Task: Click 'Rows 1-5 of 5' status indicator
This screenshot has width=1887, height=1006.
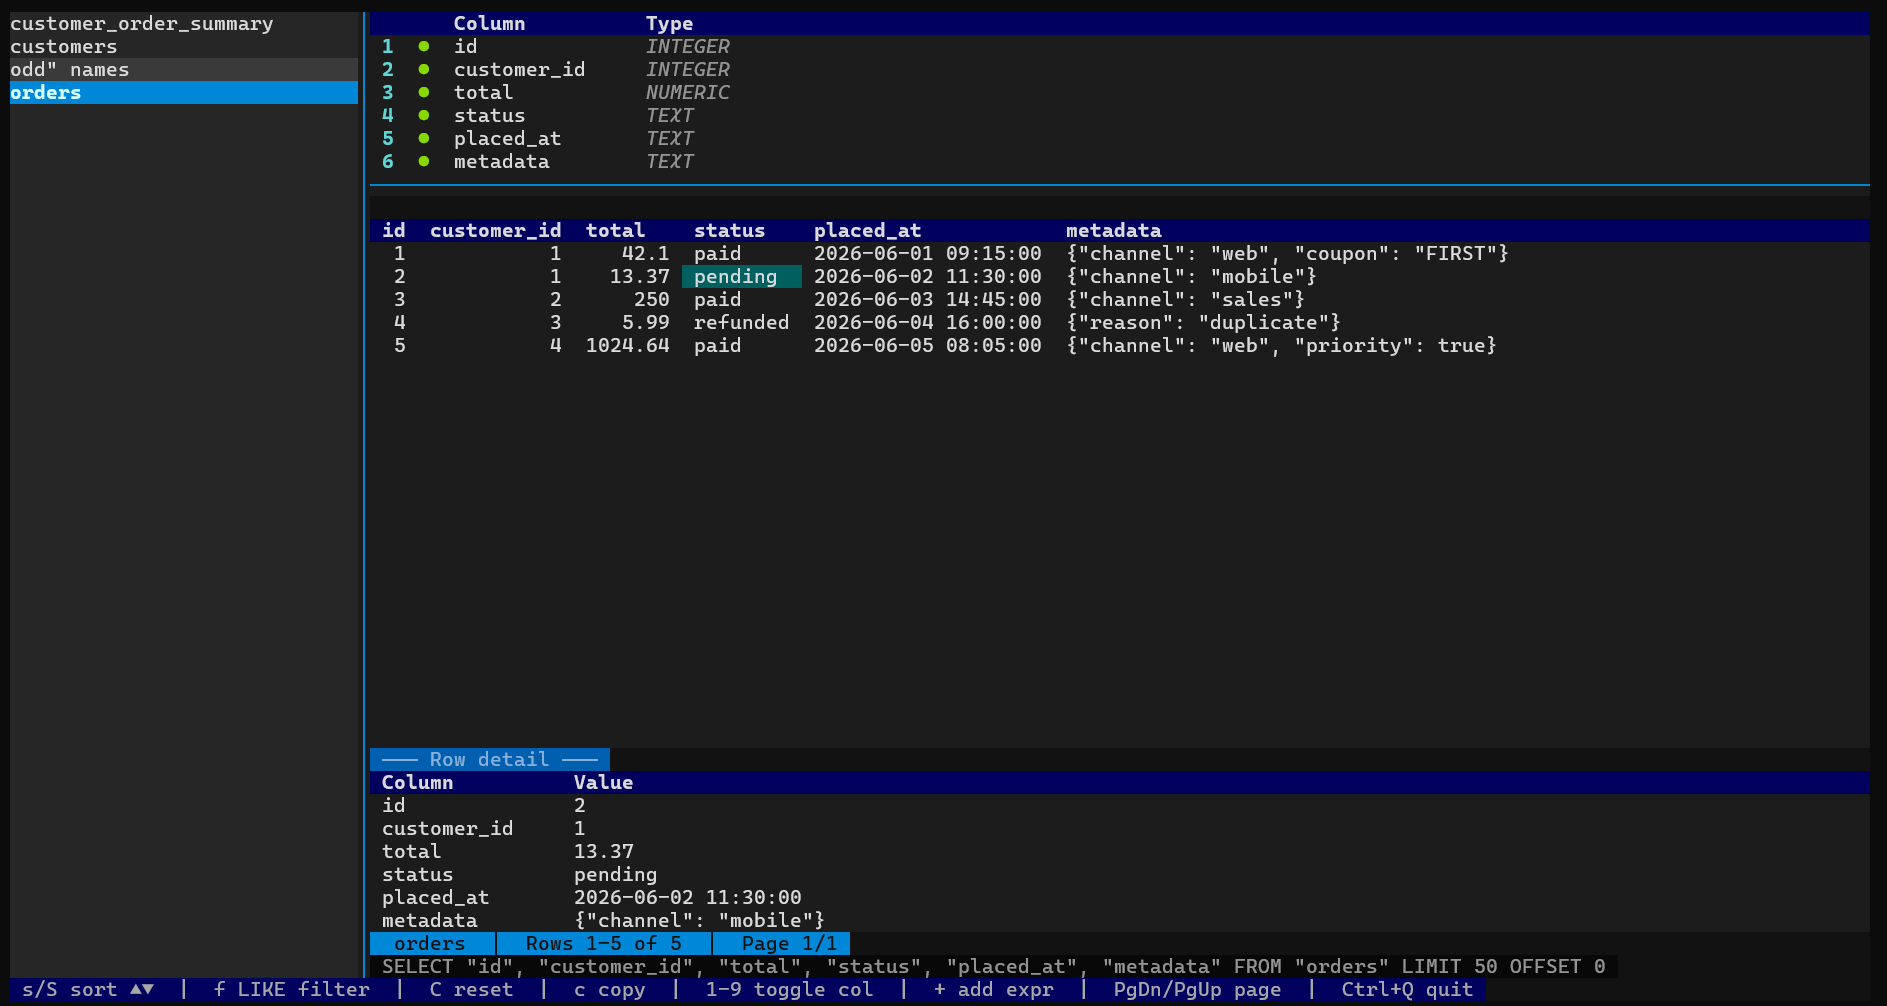Action: click(604, 943)
